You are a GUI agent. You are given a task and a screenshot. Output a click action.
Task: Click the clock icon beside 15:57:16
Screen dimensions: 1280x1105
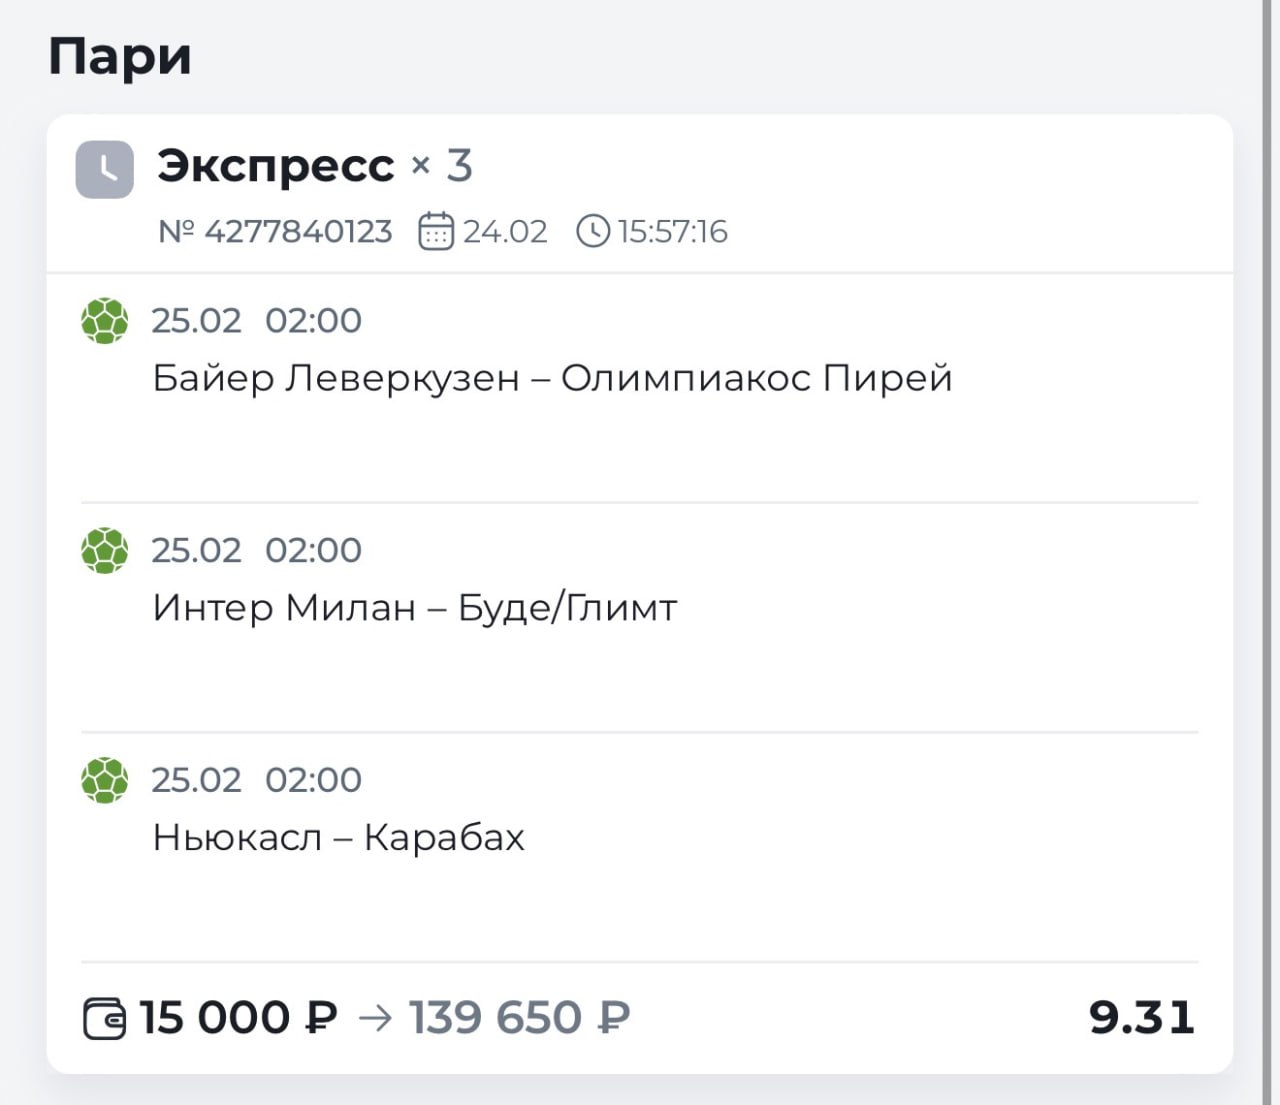coord(592,231)
